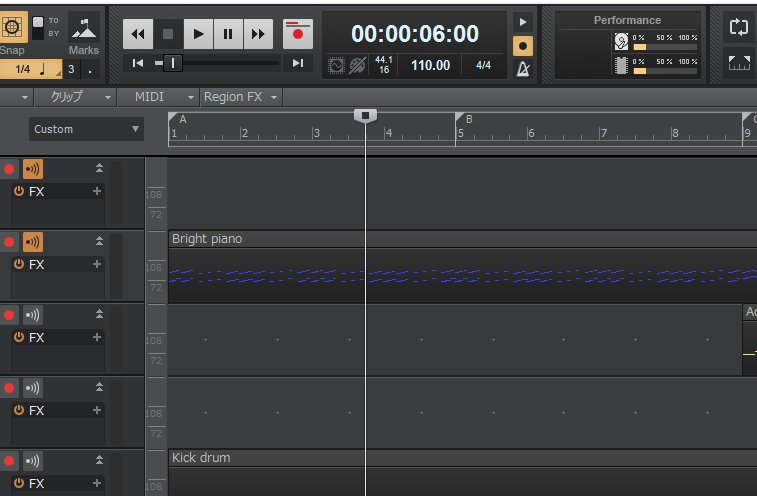Open metronome settings icon
Image resolution: width=757 pixels, height=496 pixels.
tap(523, 69)
